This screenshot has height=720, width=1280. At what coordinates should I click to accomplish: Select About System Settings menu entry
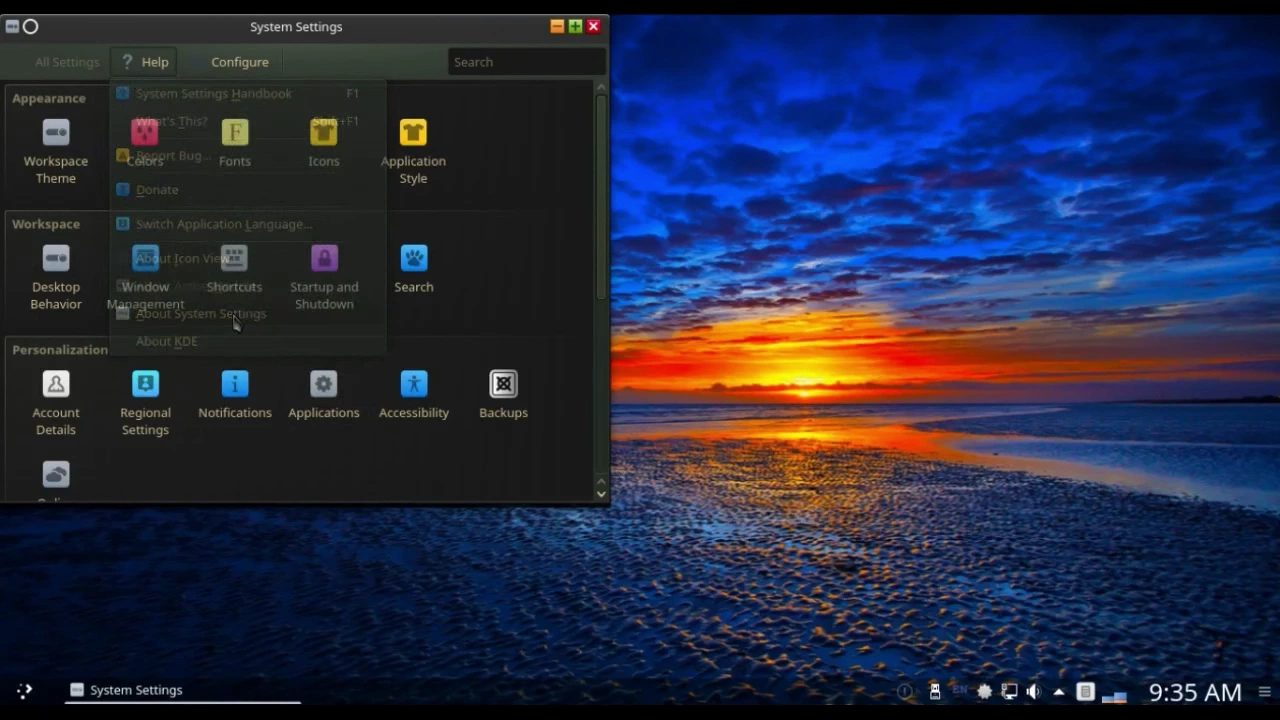[247, 314]
